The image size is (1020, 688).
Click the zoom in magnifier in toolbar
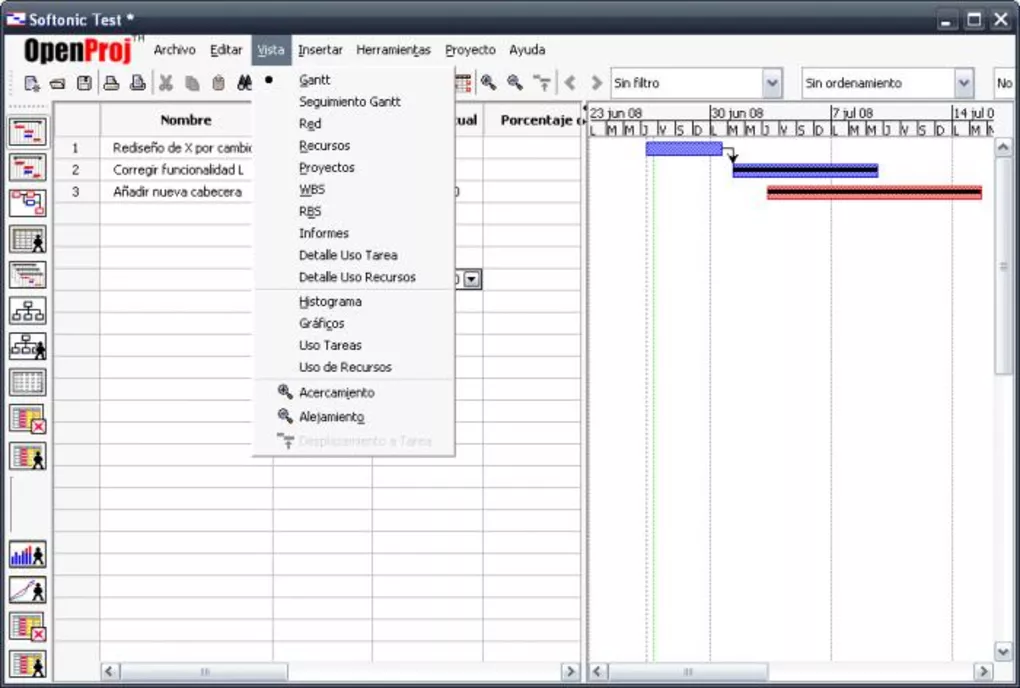tap(488, 83)
